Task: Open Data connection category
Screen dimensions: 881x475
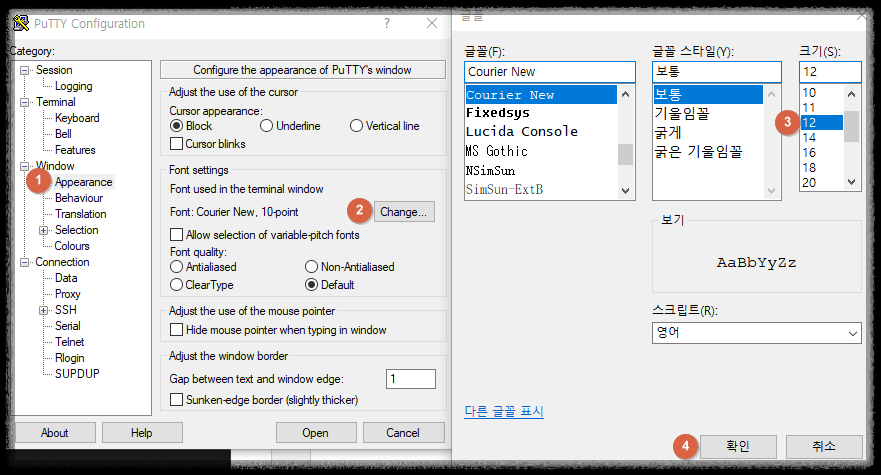Action: (66, 278)
